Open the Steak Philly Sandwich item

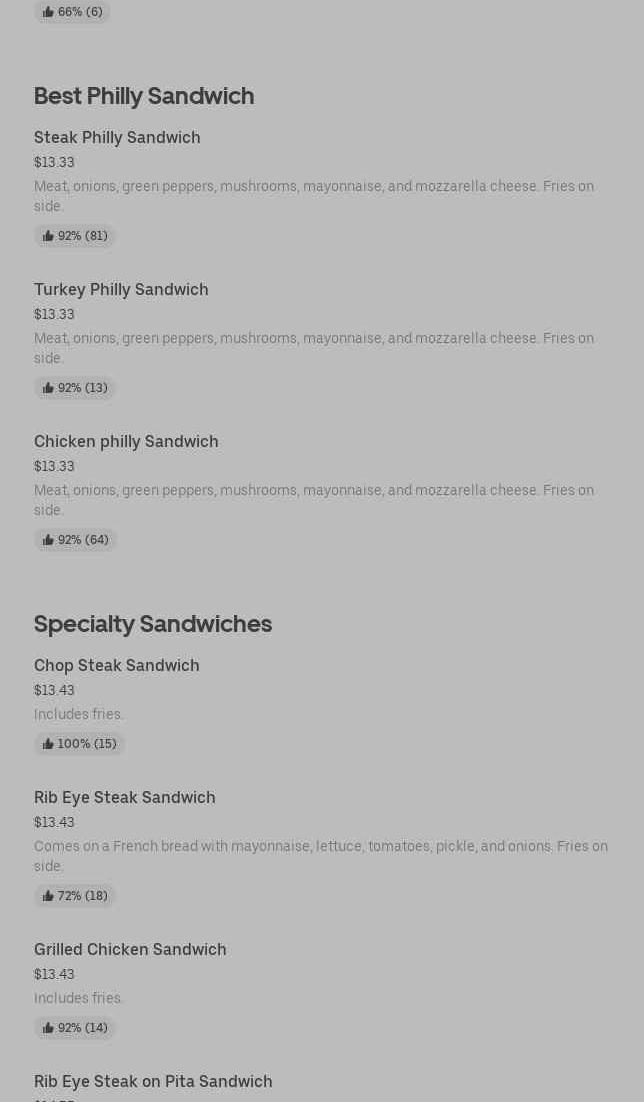(117, 137)
